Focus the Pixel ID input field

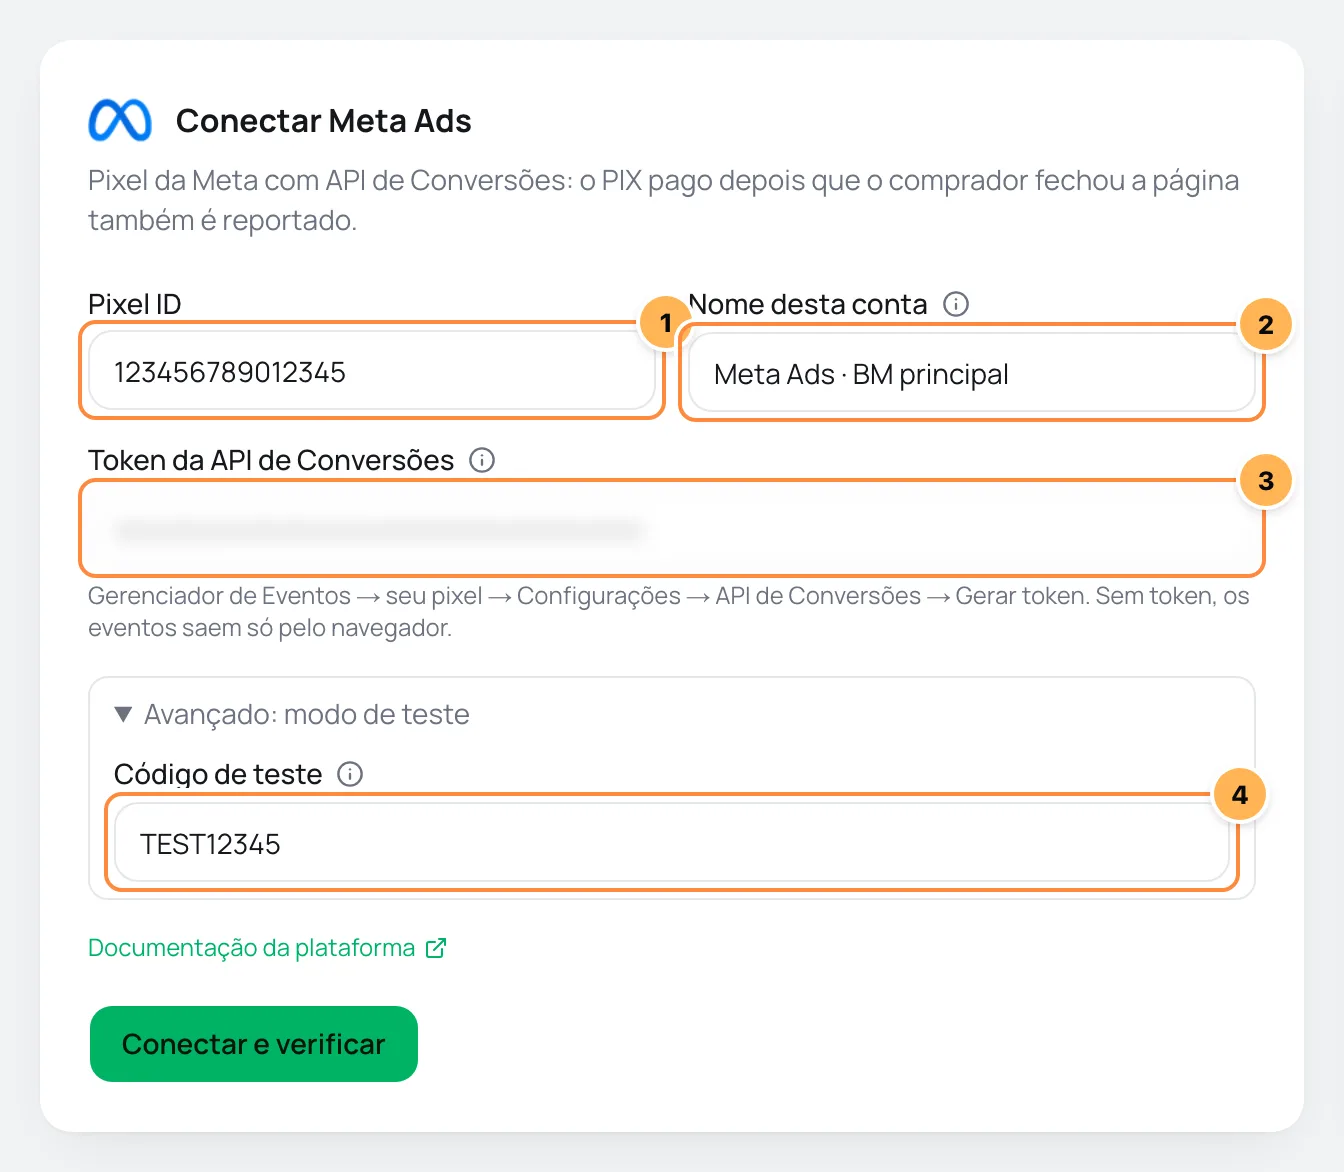coord(372,371)
